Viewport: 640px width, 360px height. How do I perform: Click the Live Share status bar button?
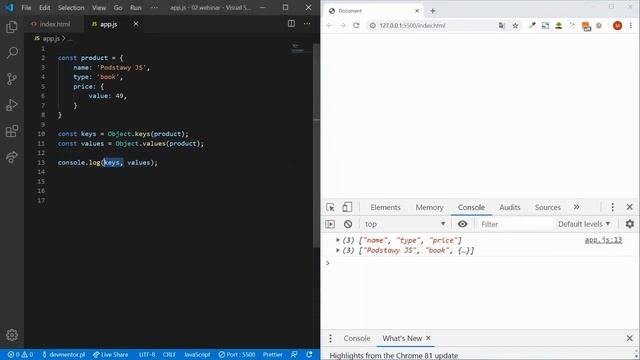[110, 354]
